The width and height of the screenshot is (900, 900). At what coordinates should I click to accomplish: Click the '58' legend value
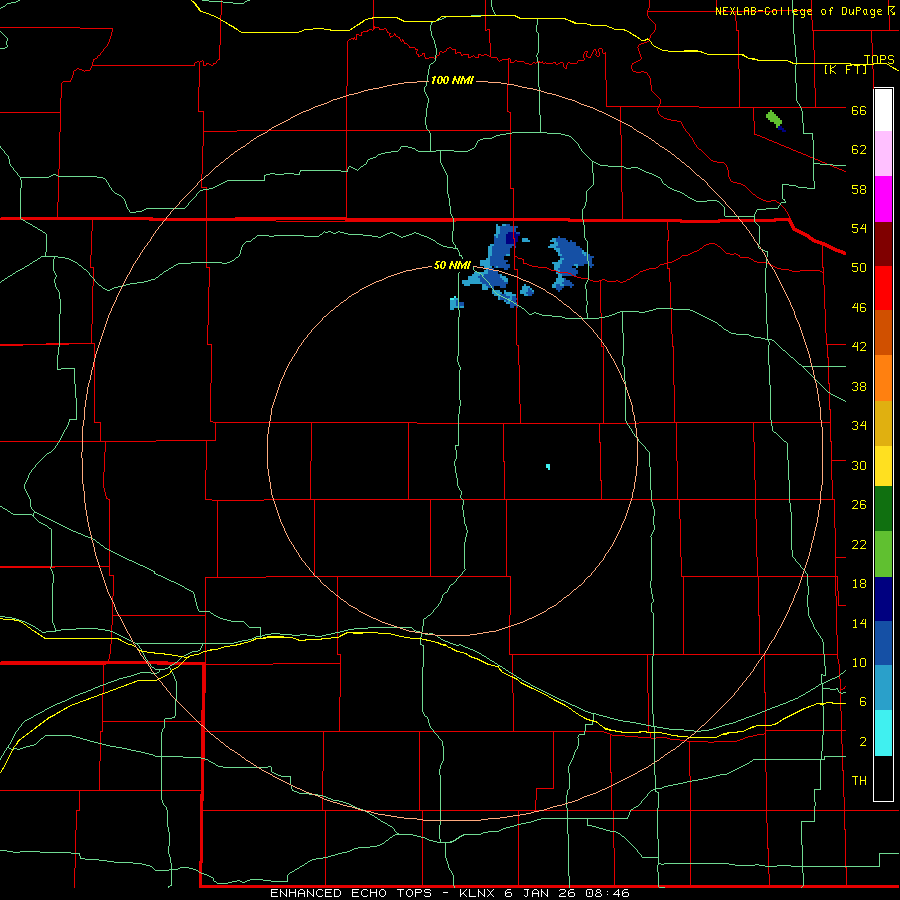point(859,189)
